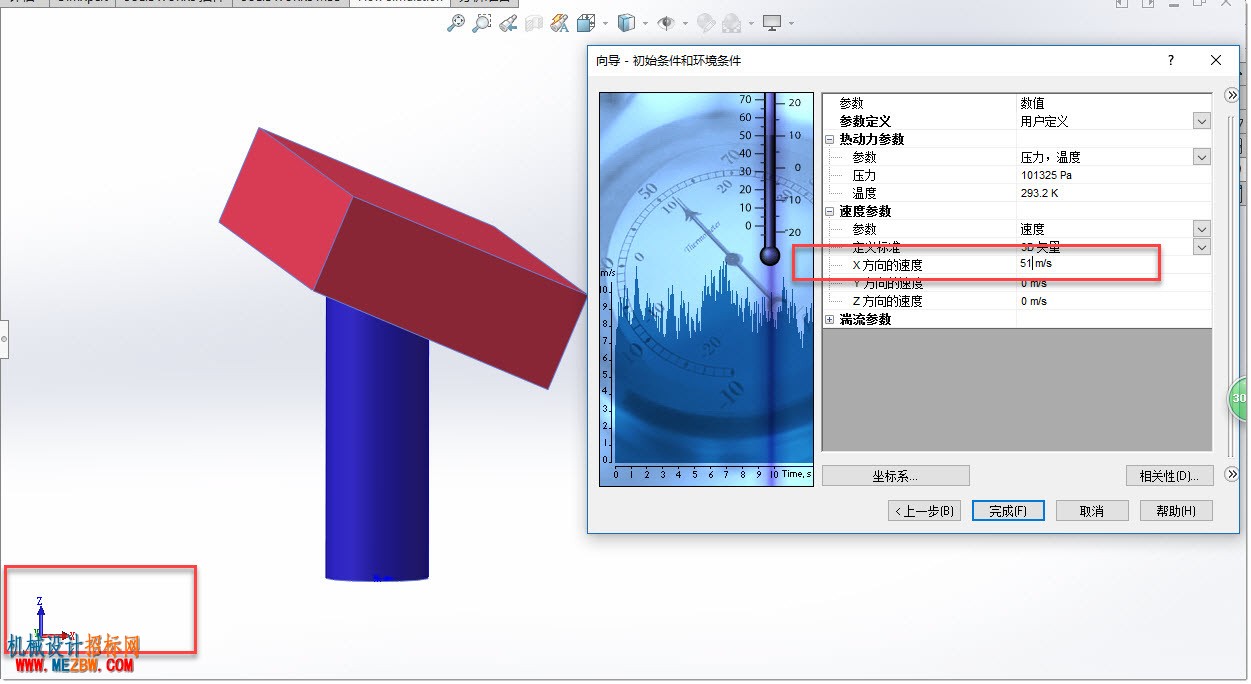Click the 完成(F) finish button
1251x684 pixels.
(1008, 511)
